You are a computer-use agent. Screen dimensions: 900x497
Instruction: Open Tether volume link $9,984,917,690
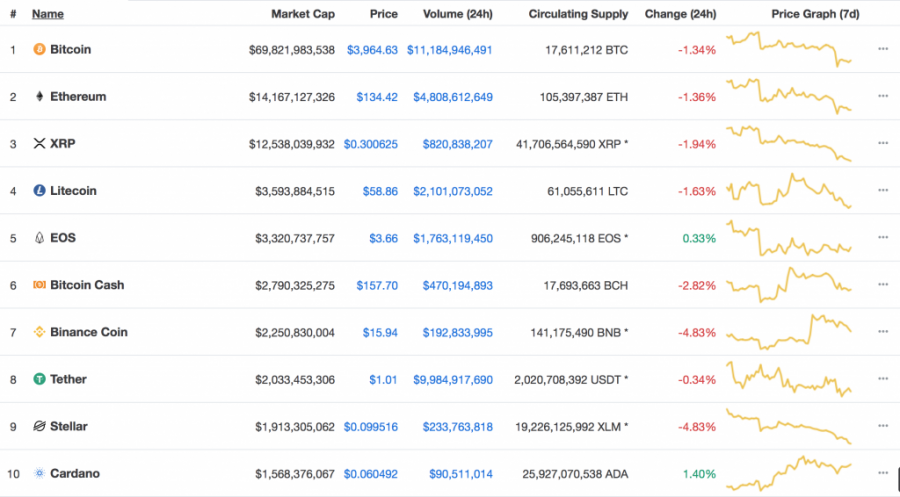[x=453, y=379]
